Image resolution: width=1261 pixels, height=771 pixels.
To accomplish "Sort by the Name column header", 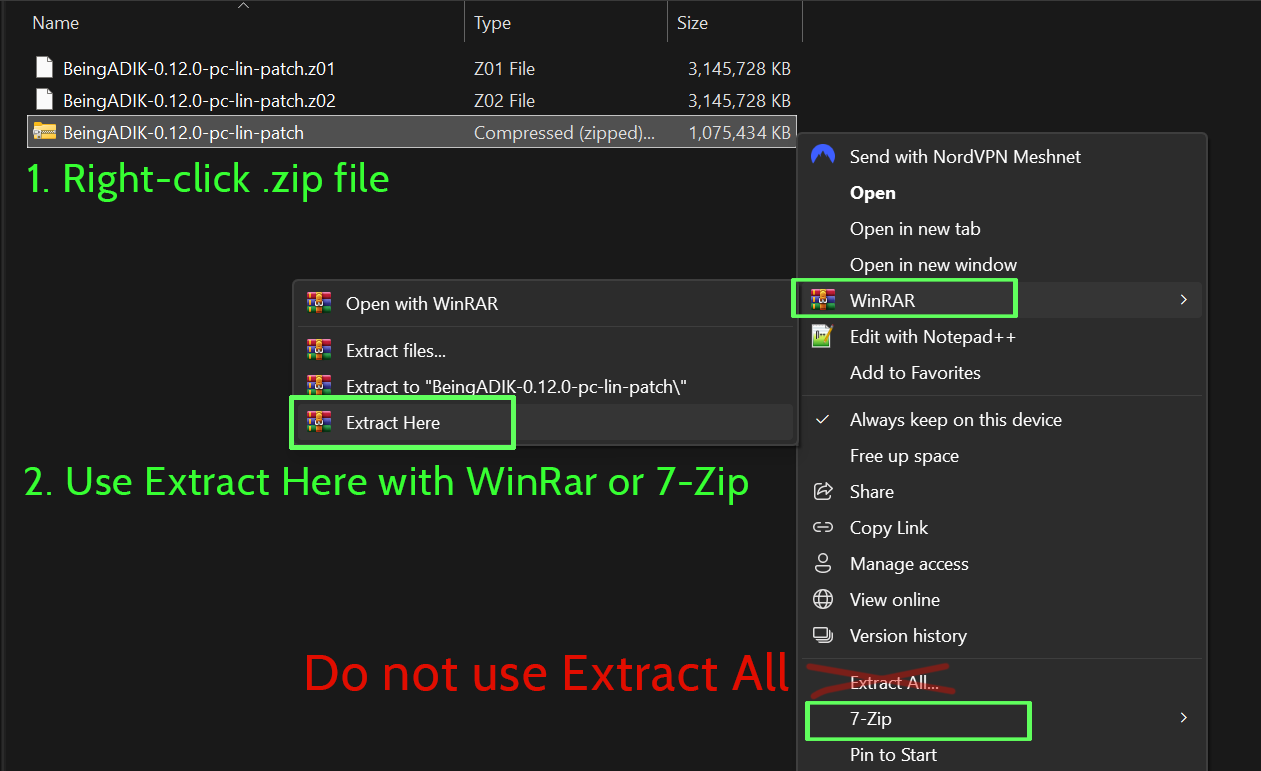I will point(56,22).
